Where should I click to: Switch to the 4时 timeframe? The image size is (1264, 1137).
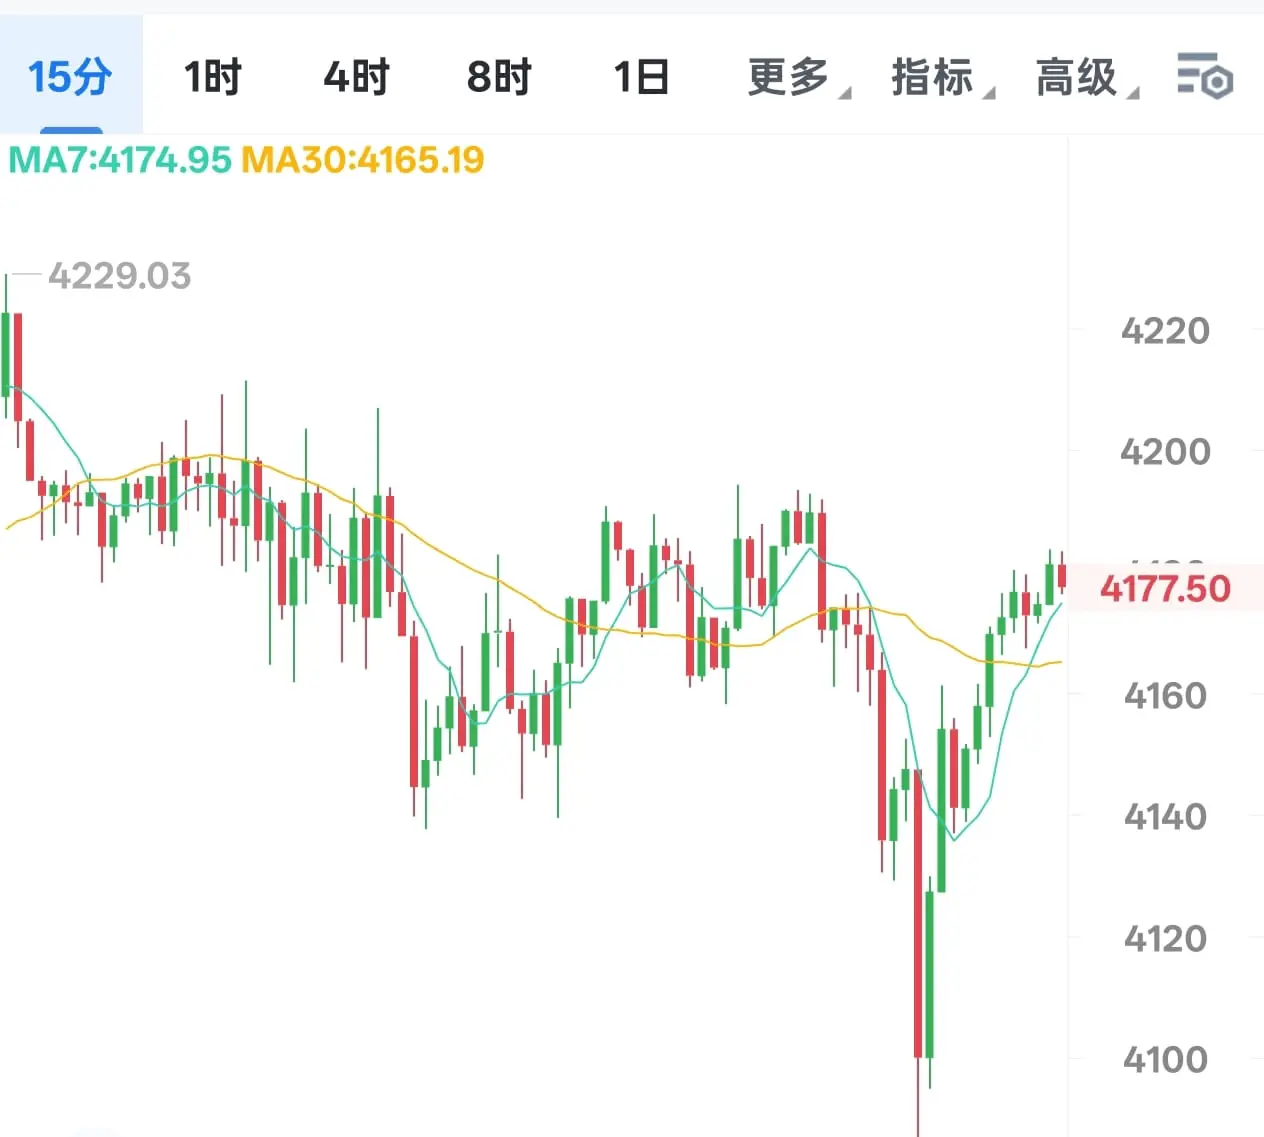point(356,77)
